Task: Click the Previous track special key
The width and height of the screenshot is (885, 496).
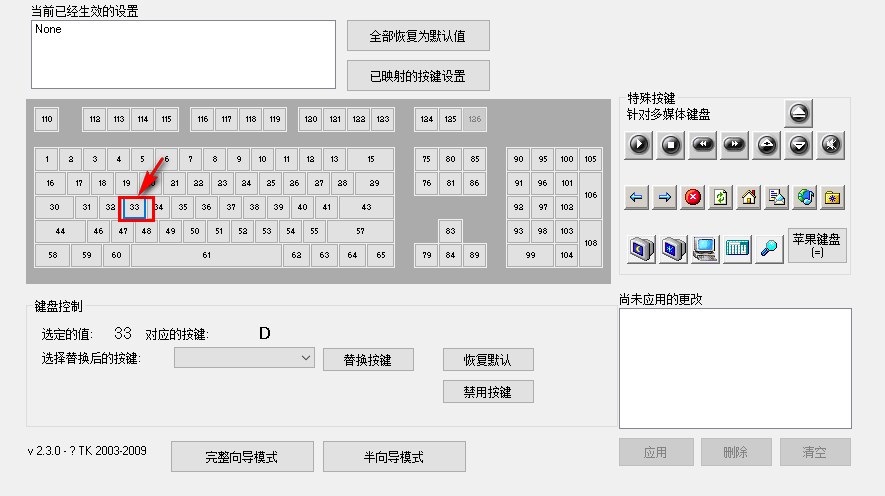Action: 702,145
